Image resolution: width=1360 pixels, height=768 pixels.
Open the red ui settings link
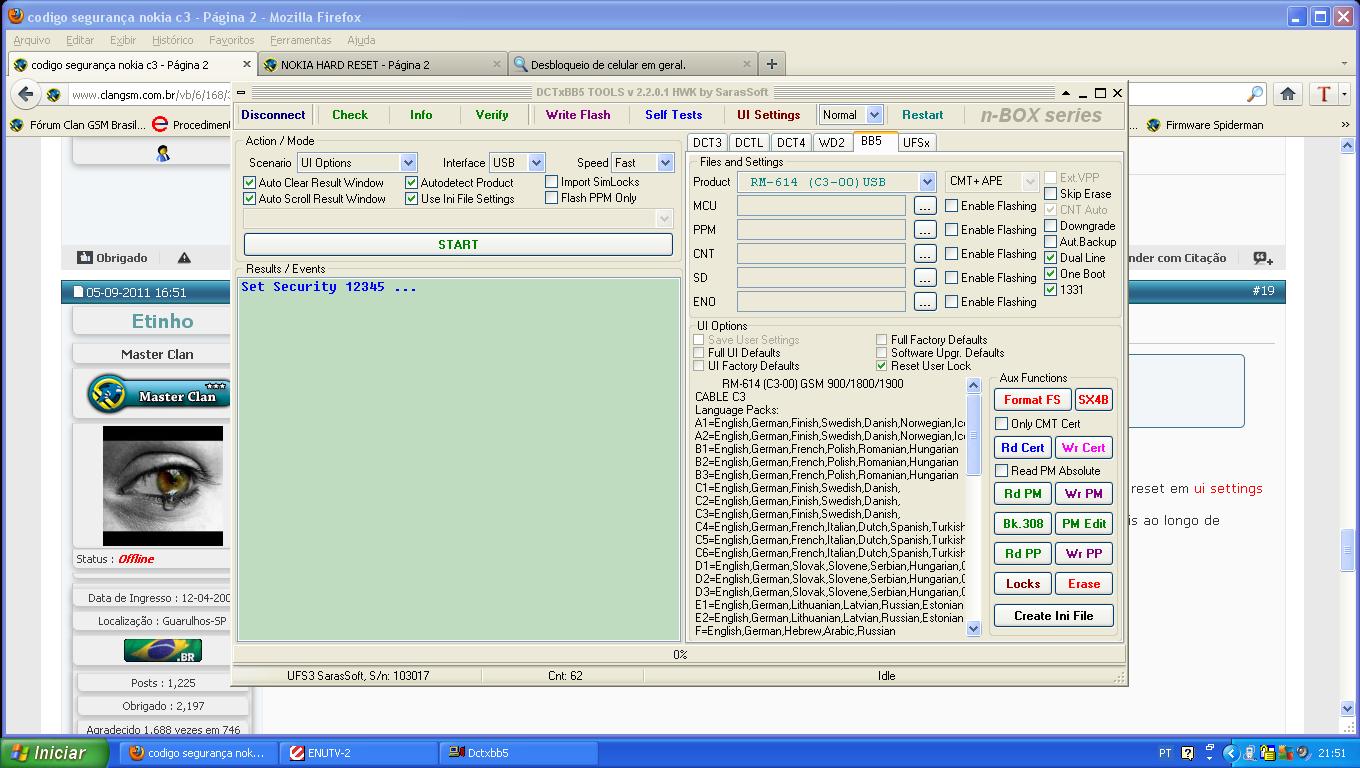point(1228,489)
